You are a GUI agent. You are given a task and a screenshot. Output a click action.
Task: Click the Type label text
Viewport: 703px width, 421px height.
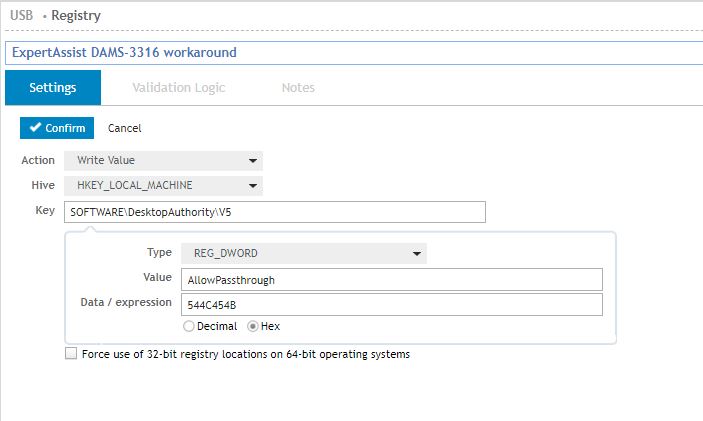[159, 254]
